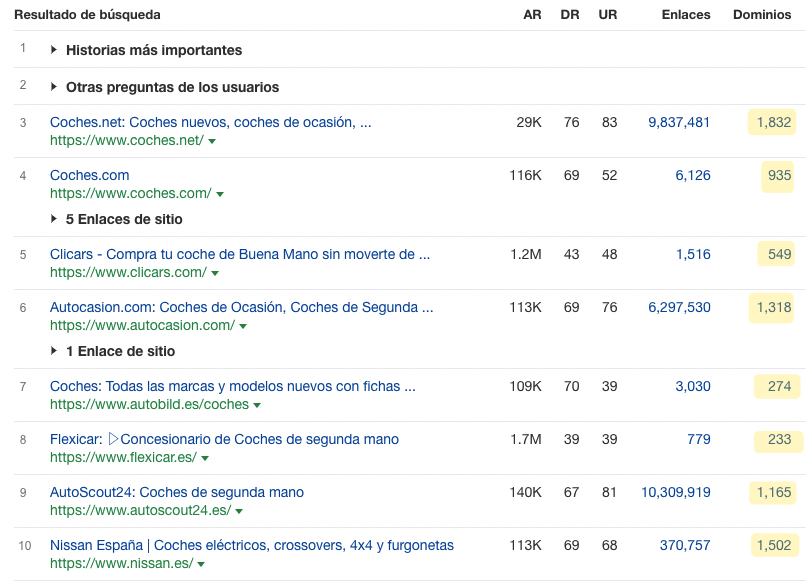The image size is (806, 585).
Task: Click highlighted 1,832 domains value
Action: [x=772, y=122]
